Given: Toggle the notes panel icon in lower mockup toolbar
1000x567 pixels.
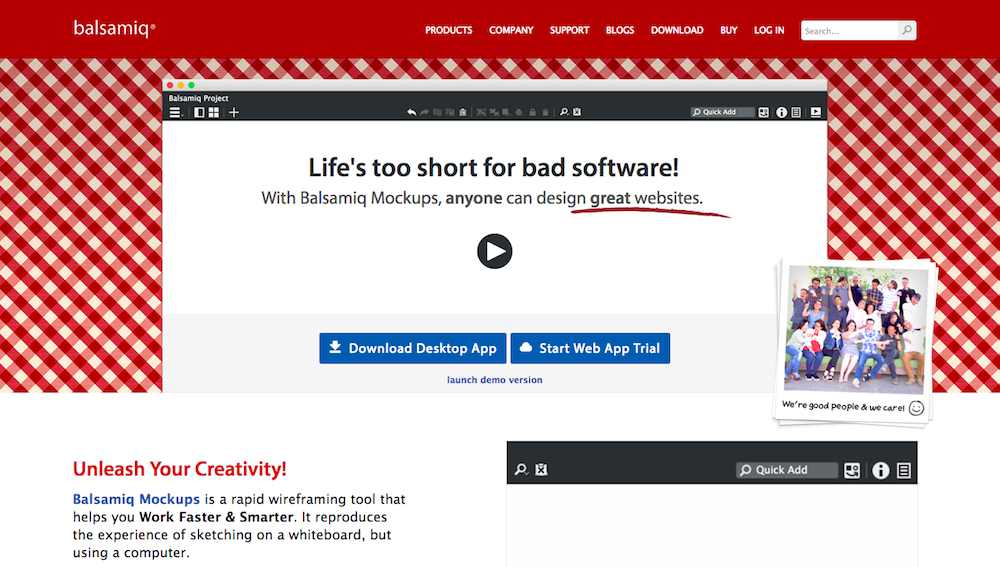Looking at the screenshot, I should click(903, 470).
